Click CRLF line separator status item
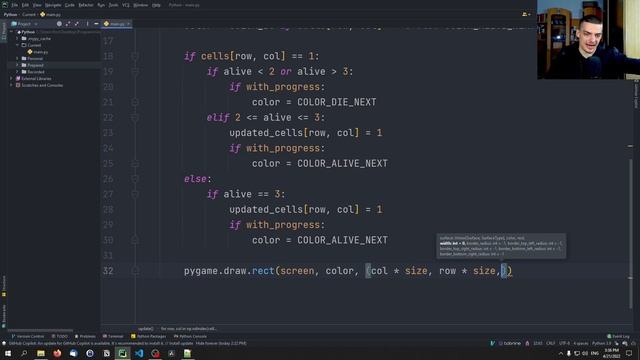This screenshot has width=640, height=360. tap(550, 343)
